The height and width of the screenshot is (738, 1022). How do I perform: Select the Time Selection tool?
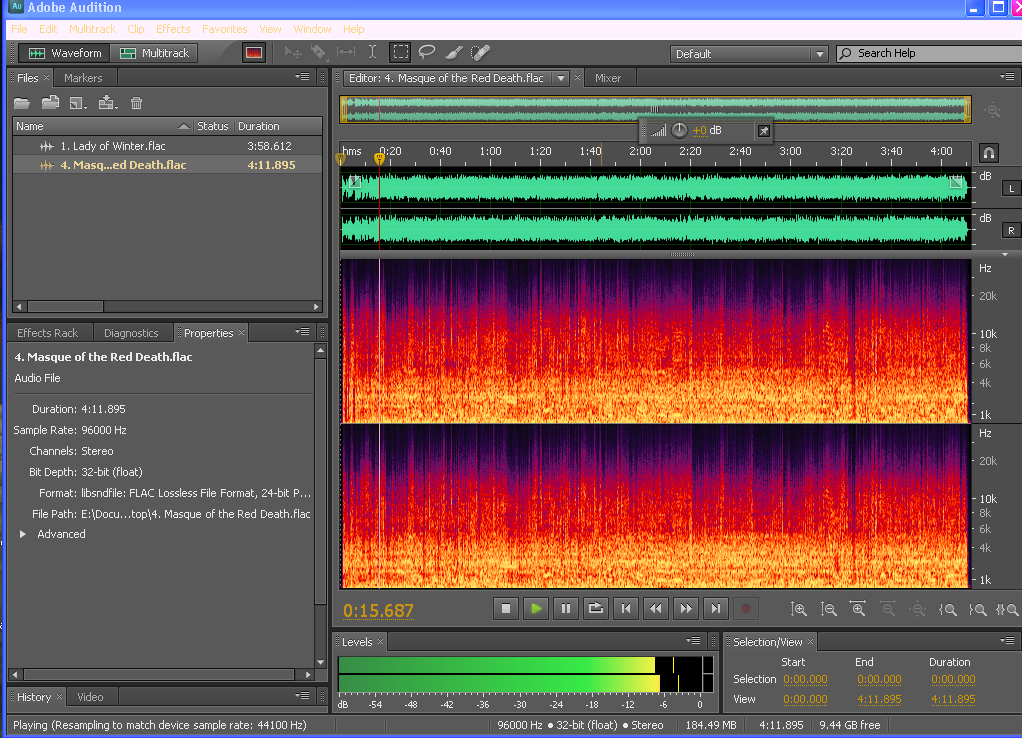point(372,53)
